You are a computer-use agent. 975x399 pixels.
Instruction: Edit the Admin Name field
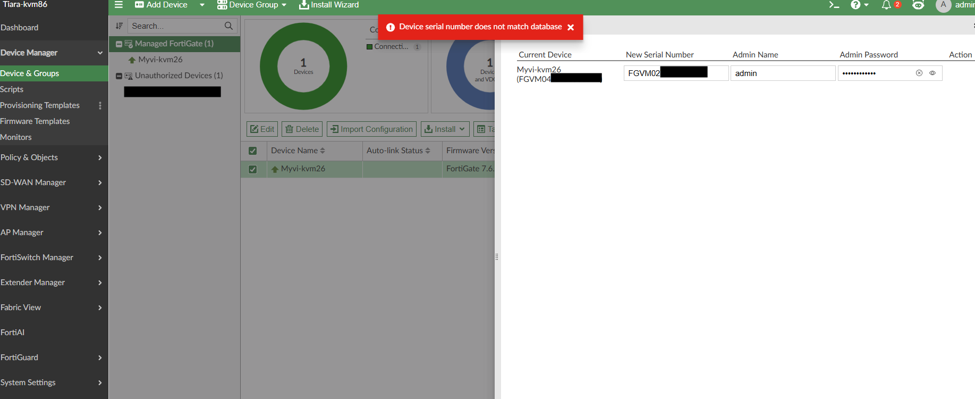[783, 73]
